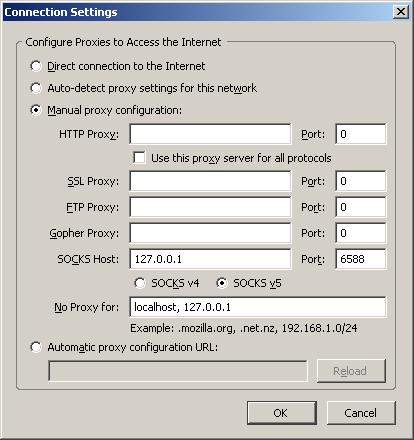Focus the Gopher Proxy address field
This screenshot has height=440, width=414.
(210, 233)
